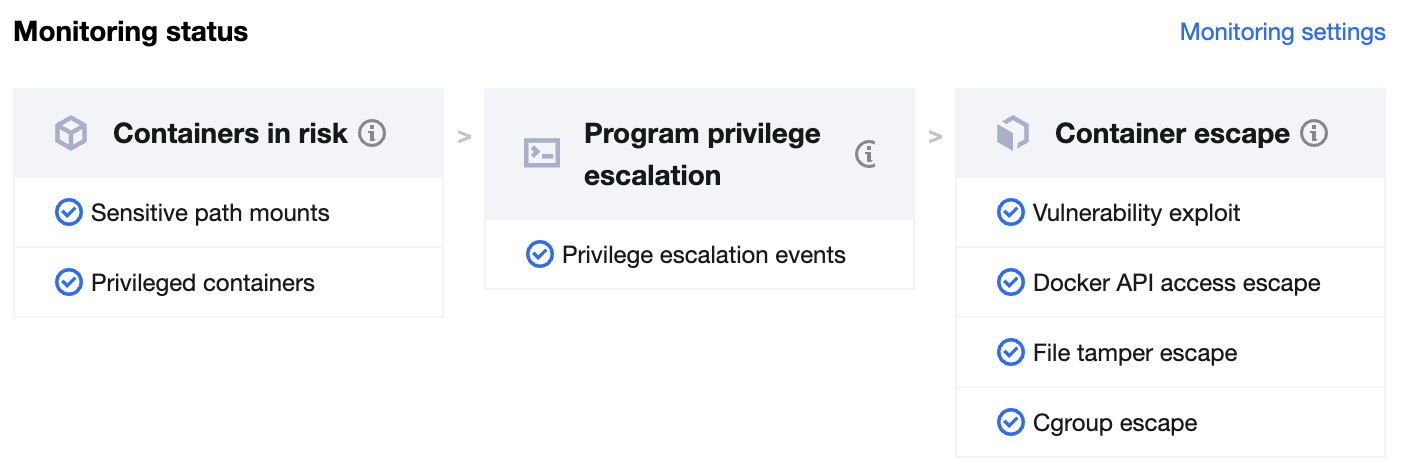Toggle the Docker API access escape check
Screen dimensions: 1404x462
1010,283
